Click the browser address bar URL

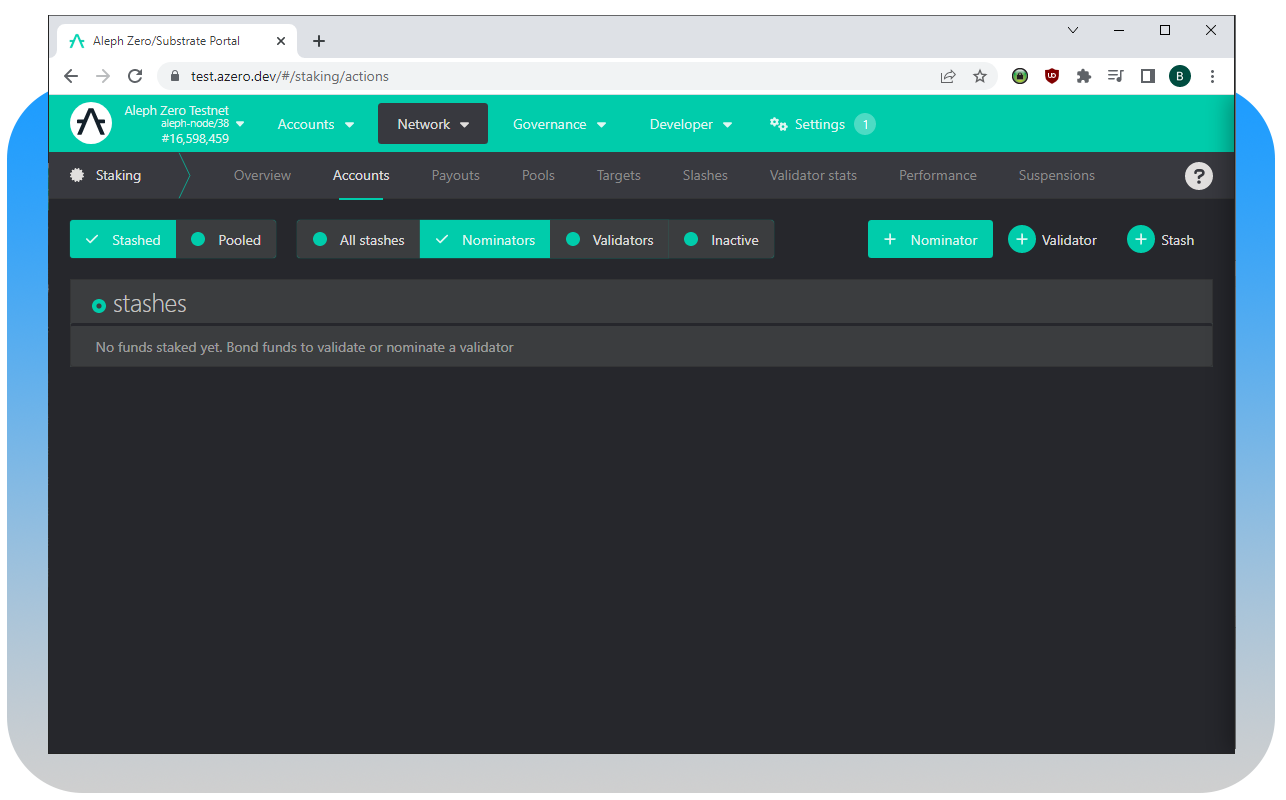290,76
